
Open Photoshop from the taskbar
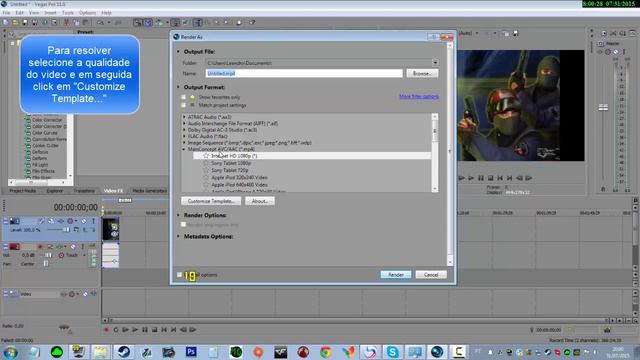191,352
